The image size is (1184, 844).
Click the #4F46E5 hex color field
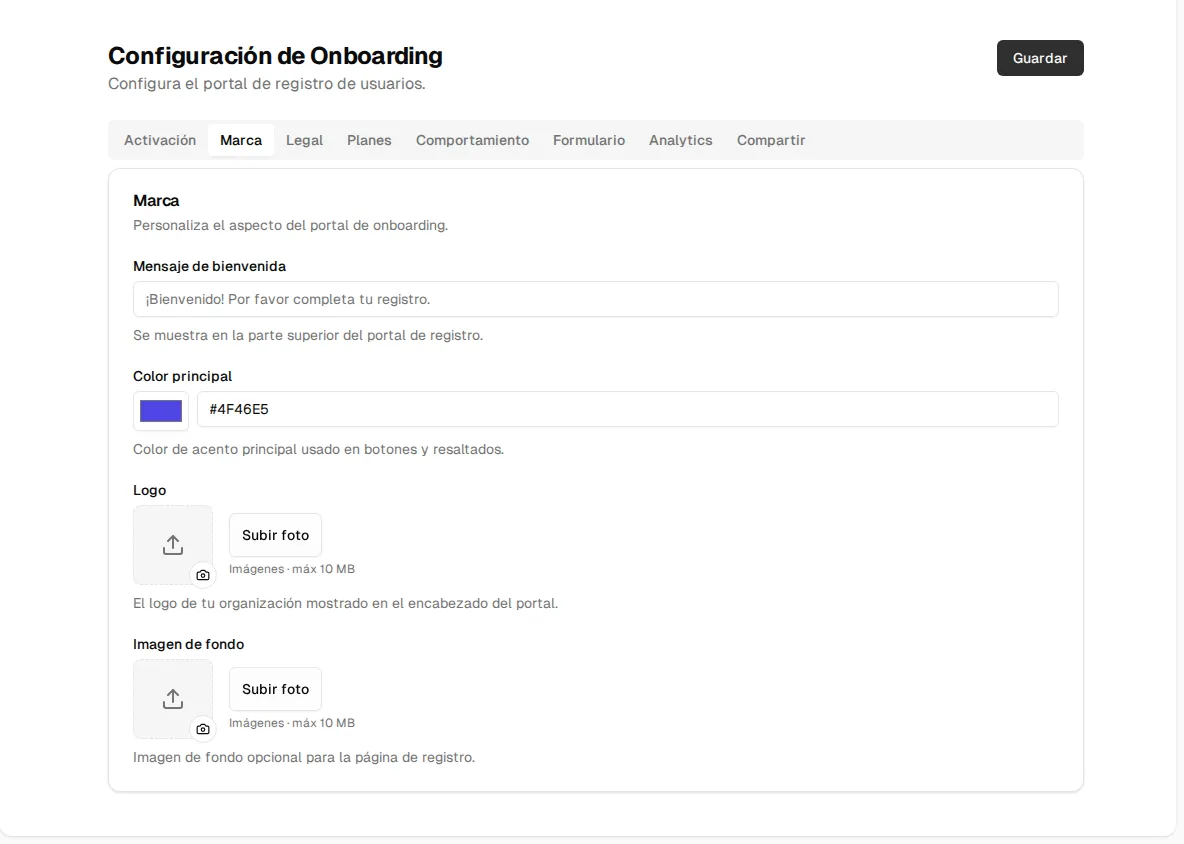tap(627, 409)
